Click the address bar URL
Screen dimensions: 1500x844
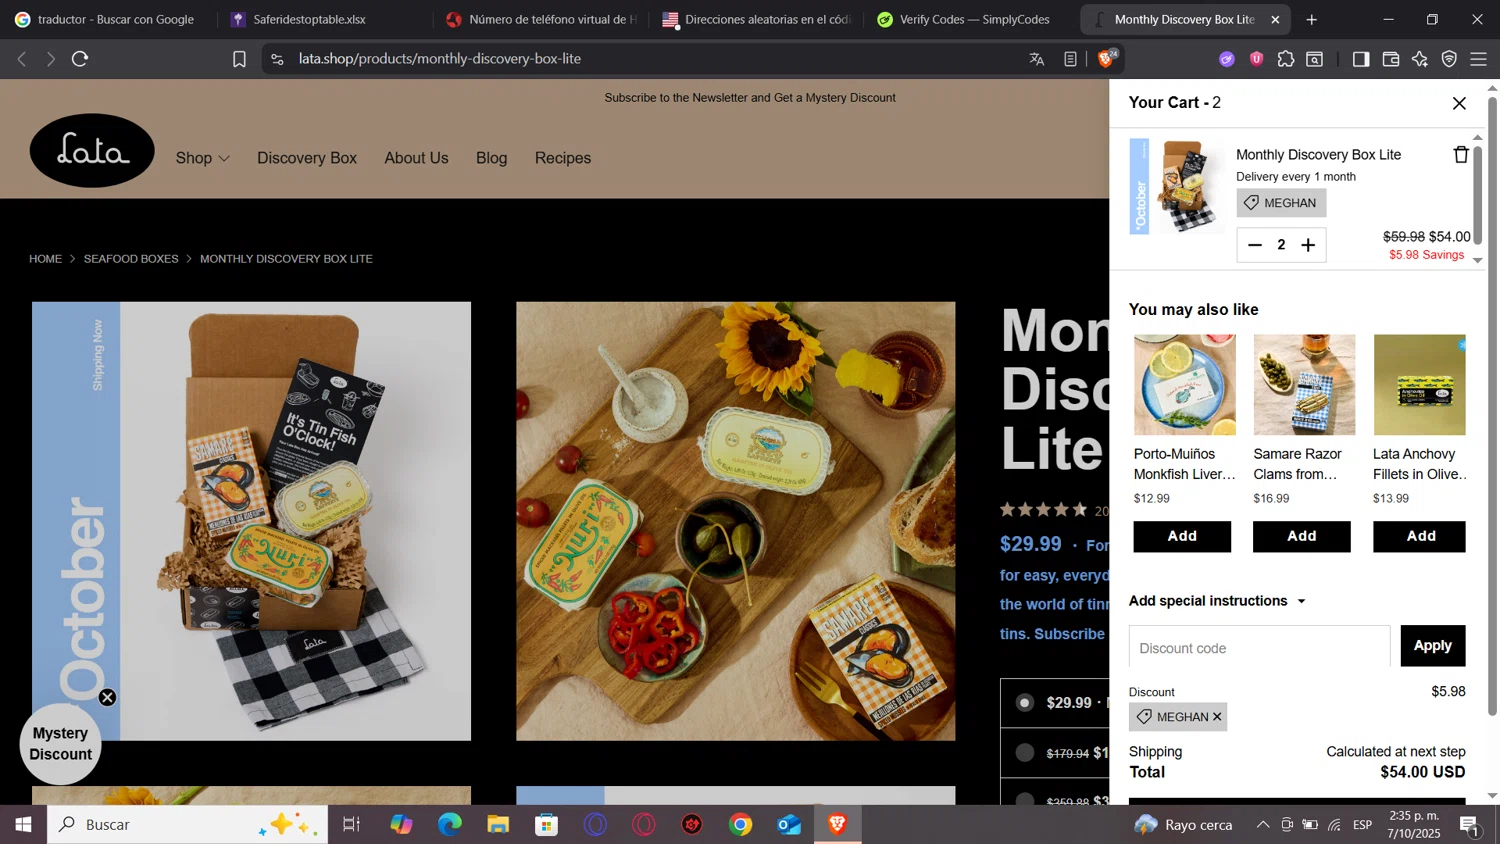point(440,59)
